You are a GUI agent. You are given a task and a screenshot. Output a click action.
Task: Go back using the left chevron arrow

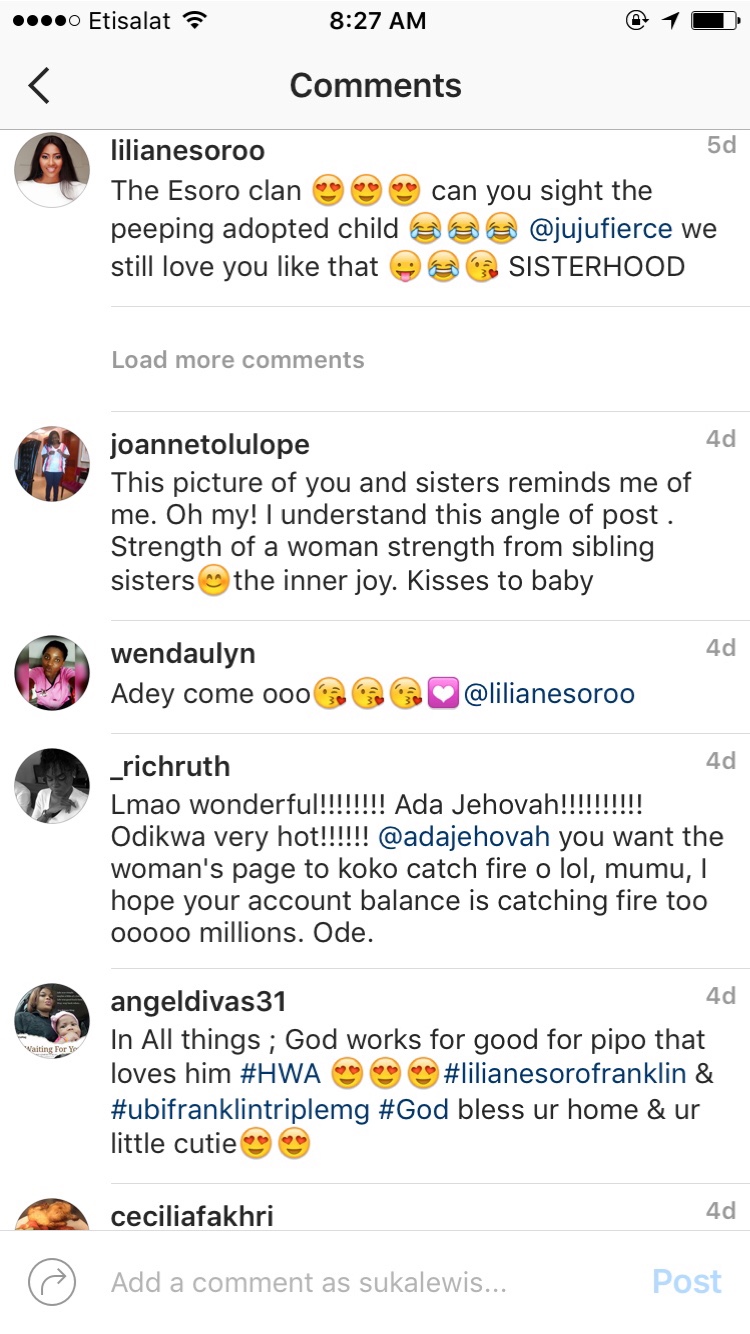point(39,86)
